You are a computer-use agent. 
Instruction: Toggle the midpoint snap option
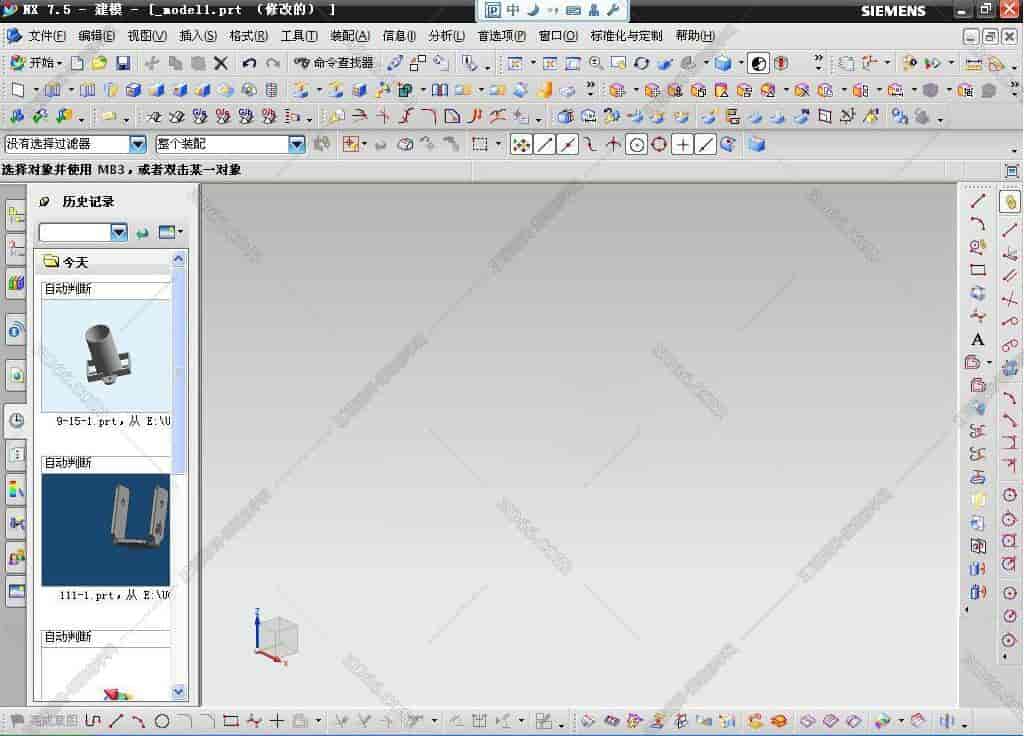click(568, 144)
